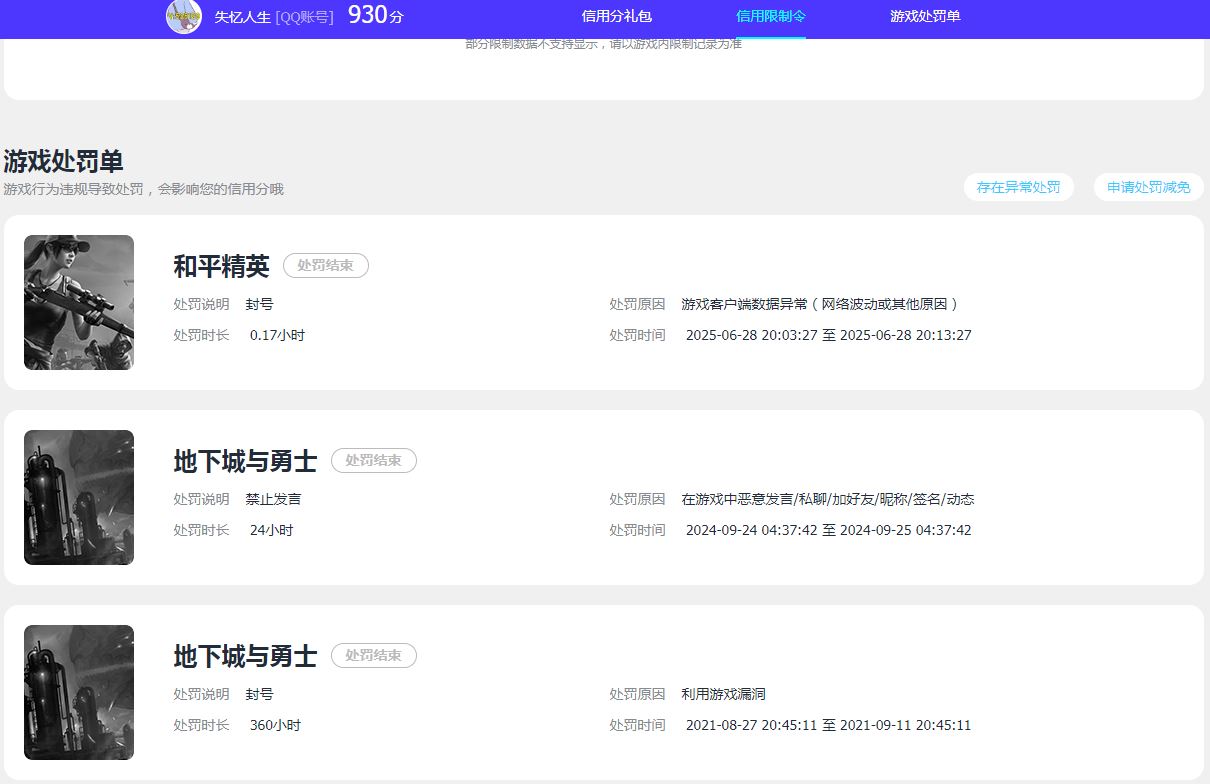Click the user avatar in the header
Viewport: 1210px width, 784px height.
184,17
